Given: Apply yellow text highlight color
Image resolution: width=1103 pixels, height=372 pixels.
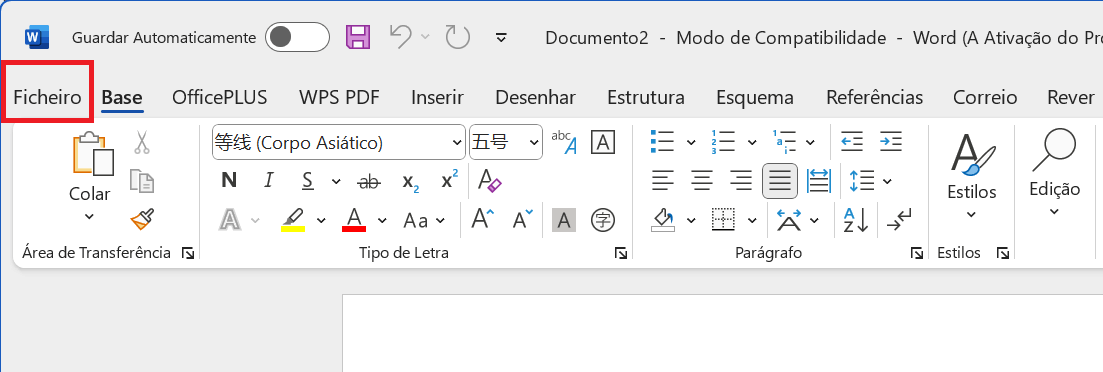Looking at the screenshot, I should tap(293, 220).
